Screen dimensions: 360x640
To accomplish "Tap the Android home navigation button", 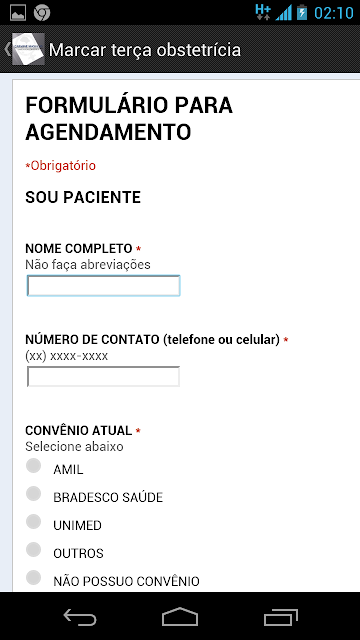I will (x=180, y=617).
